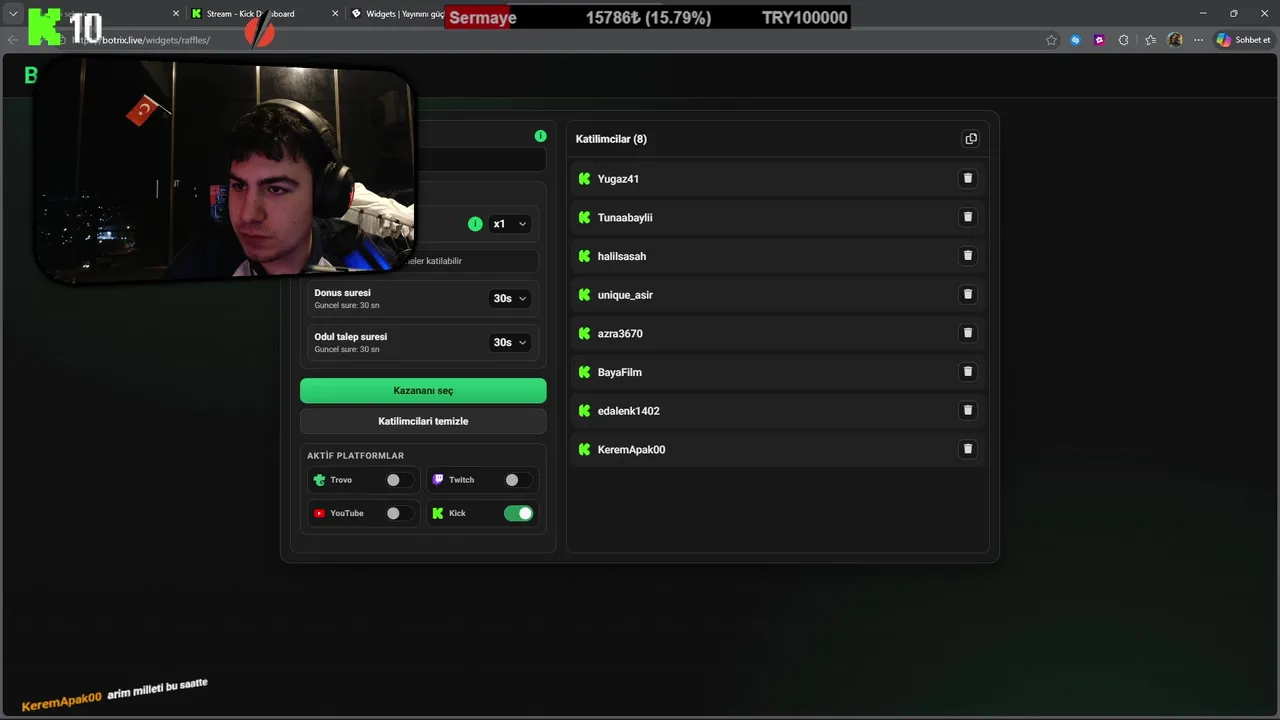Click participant name Yugaz41
This screenshot has height=720, width=1280.
point(618,179)
